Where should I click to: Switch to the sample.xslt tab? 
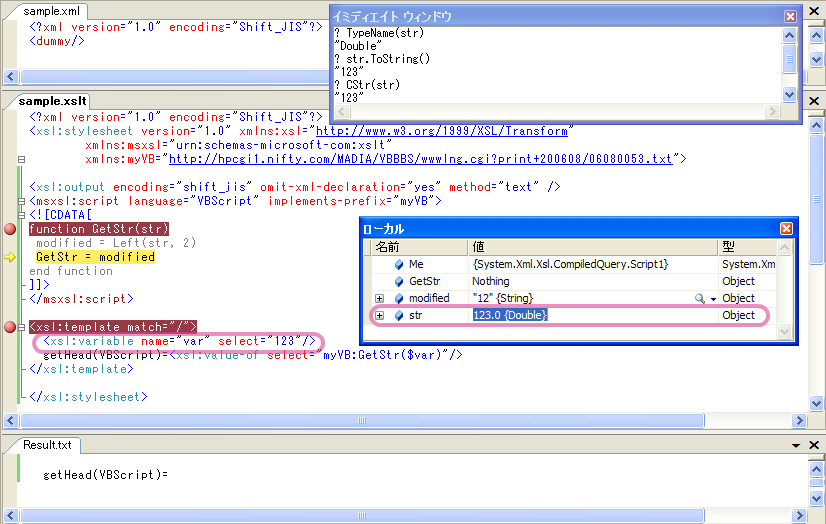pos(53,101)
